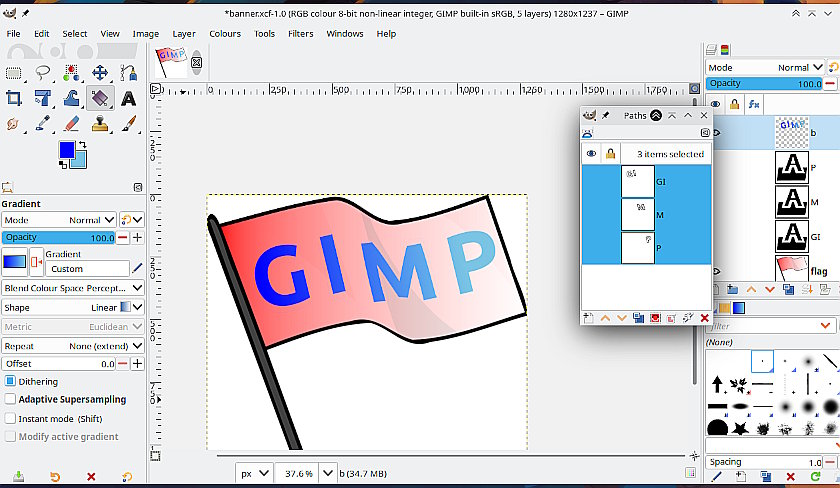
Task: Open the Filters menu
Action: click(x=300, y=33)
